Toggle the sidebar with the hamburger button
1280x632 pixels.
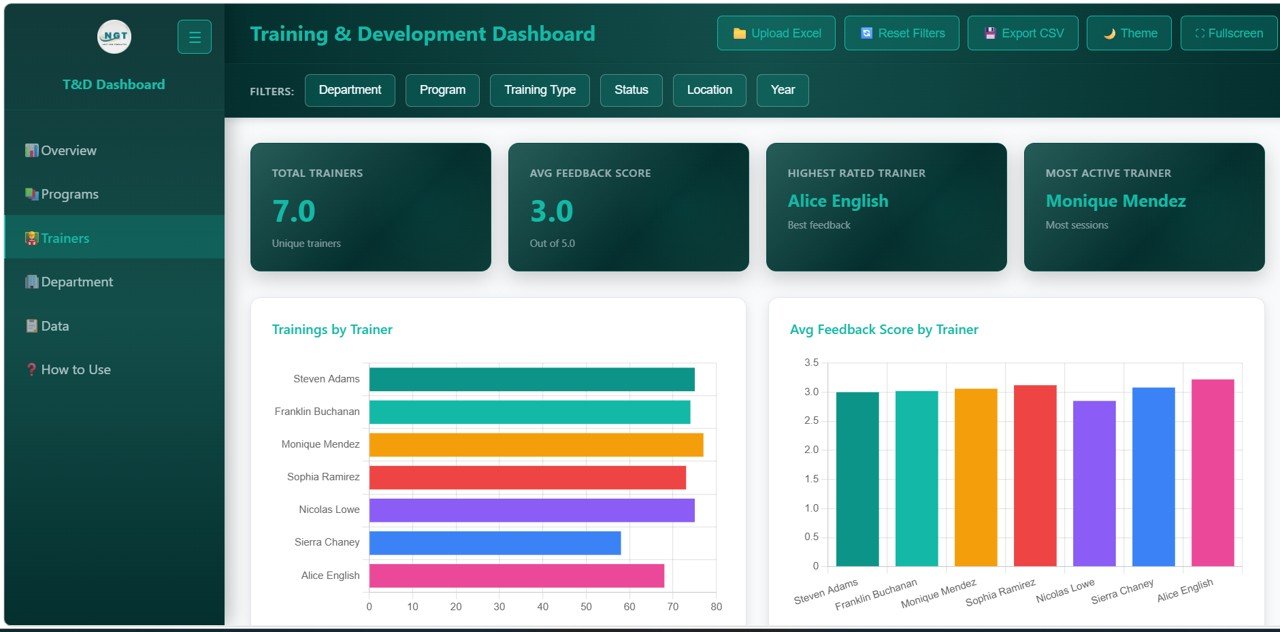[194, 36]
